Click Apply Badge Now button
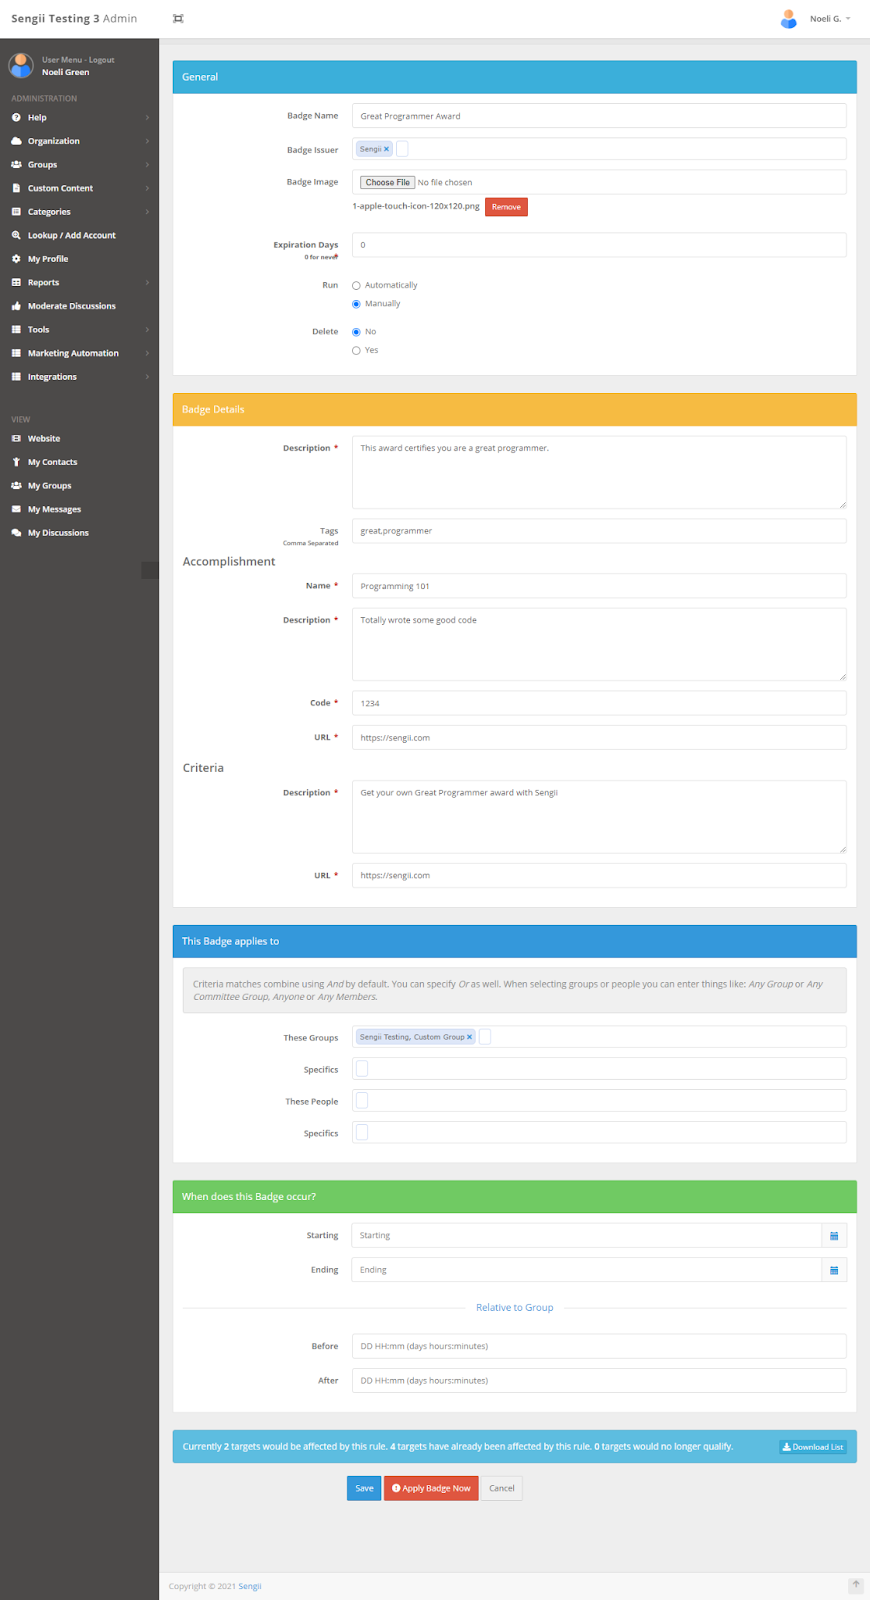The height and width of the screenshot is (1600, 870). tap(431, 1488)
